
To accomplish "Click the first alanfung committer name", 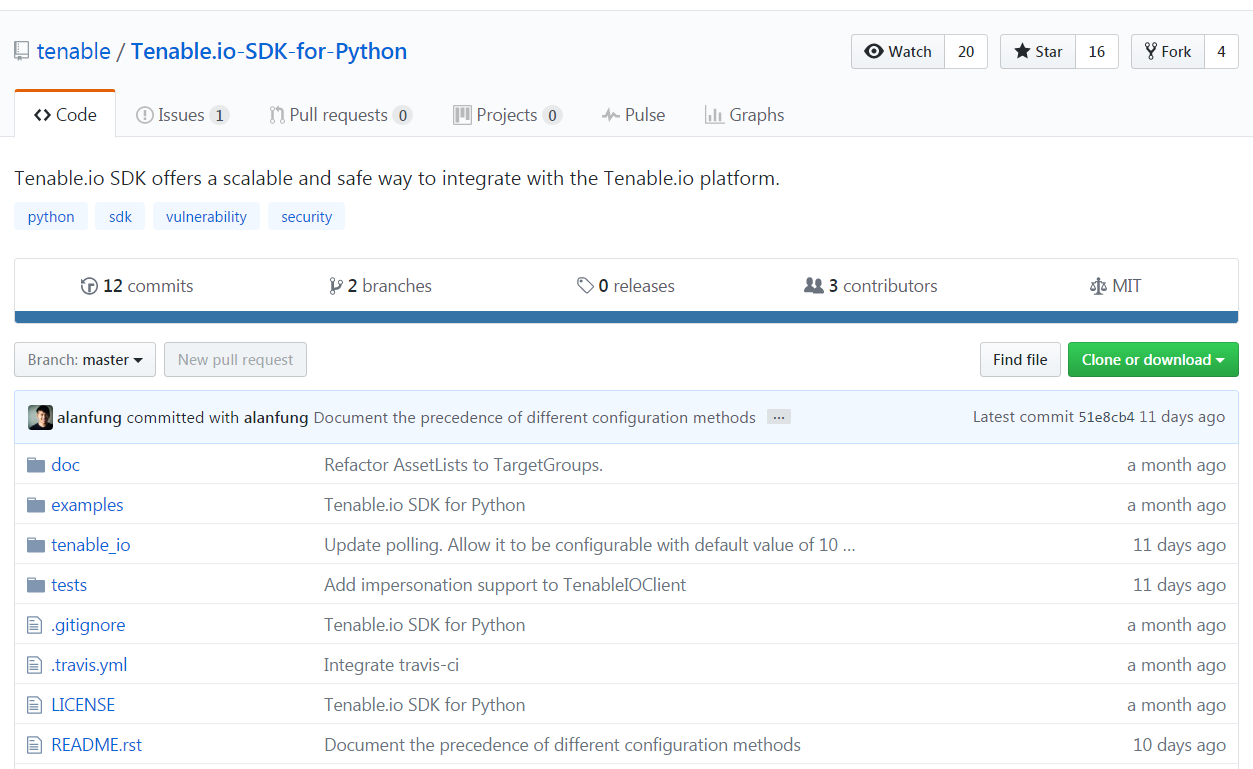I will click(90, 417).
